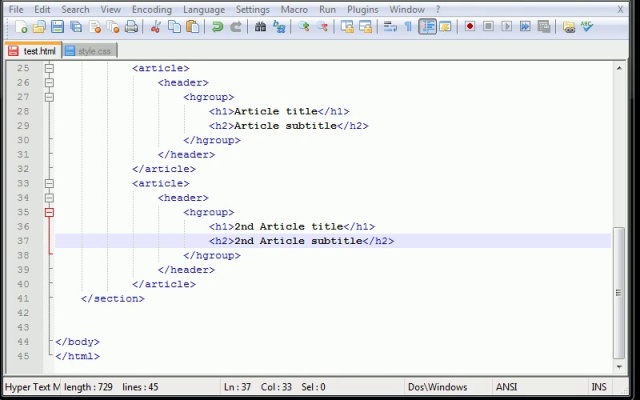Select the test.html tab
This screenshot has width=640, height=400.
(33, 51)
